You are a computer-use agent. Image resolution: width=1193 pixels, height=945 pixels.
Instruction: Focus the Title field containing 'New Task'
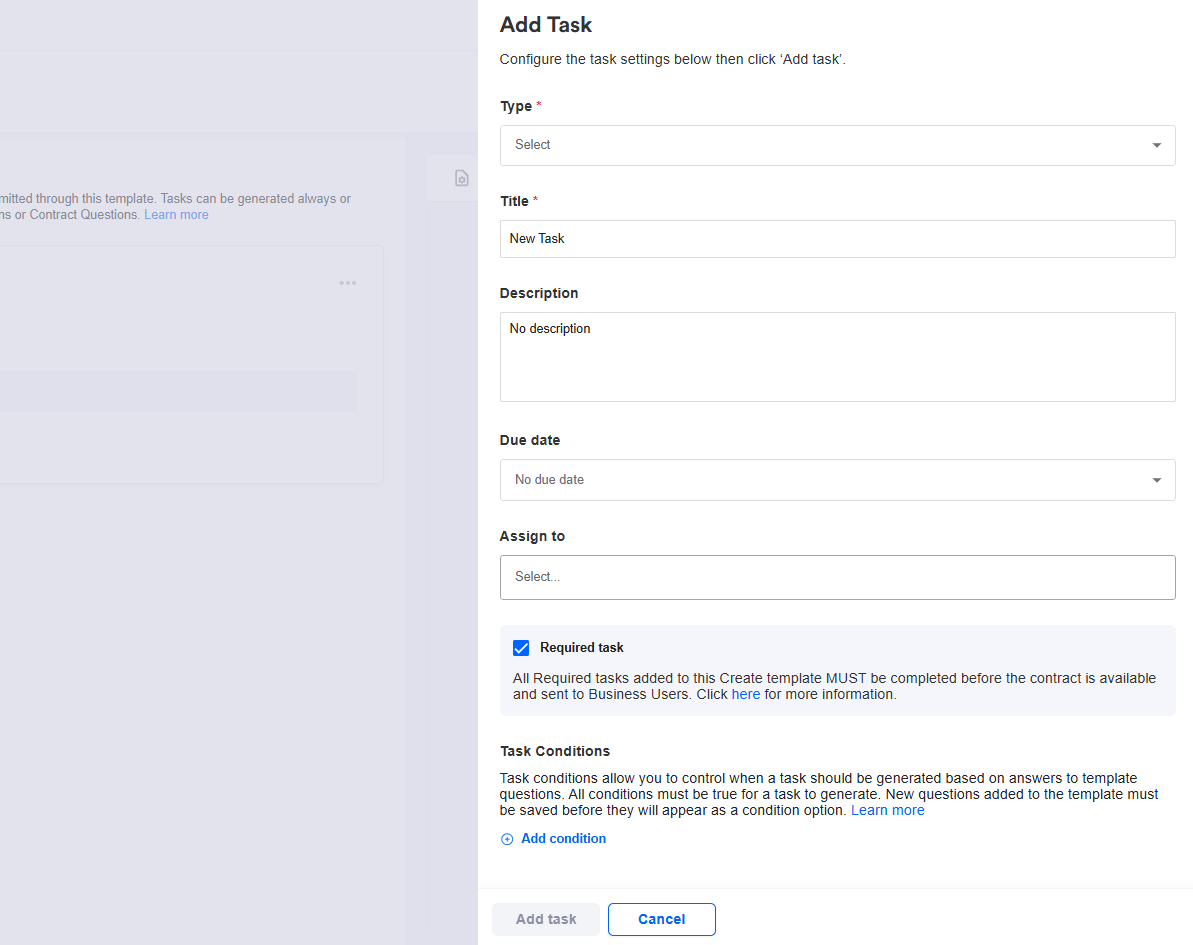click(x=837, y=239)
